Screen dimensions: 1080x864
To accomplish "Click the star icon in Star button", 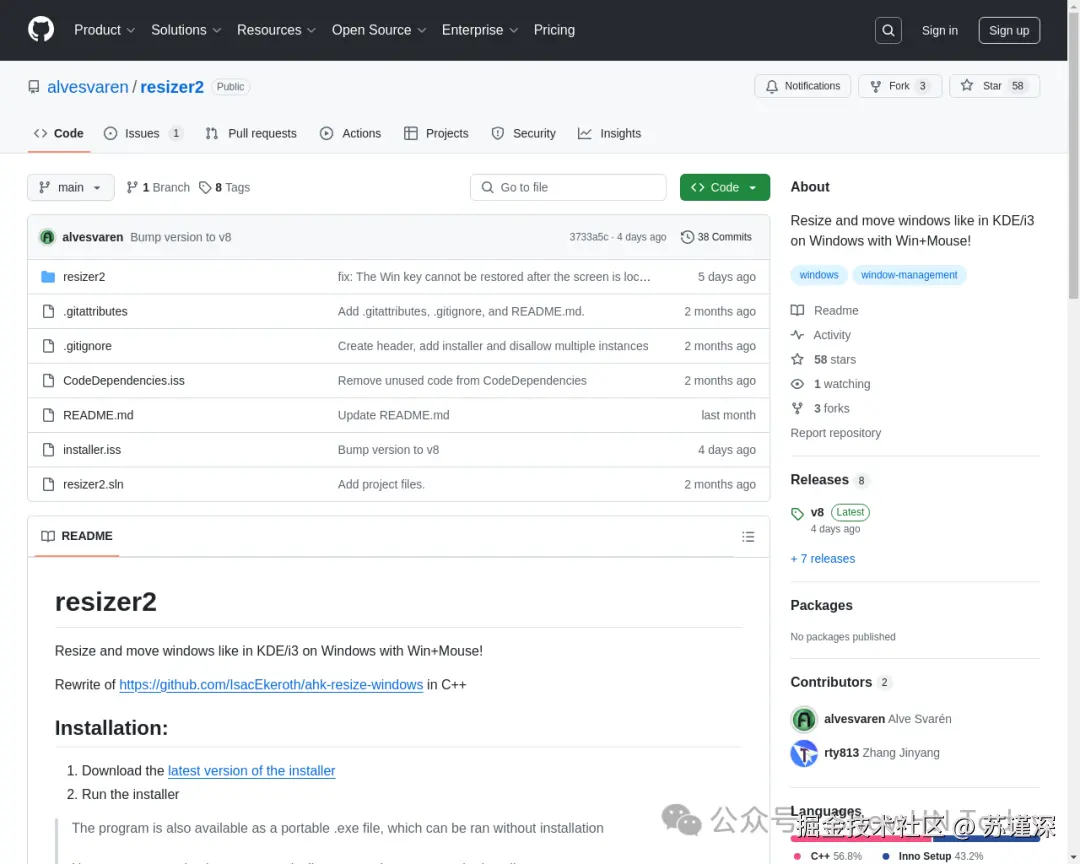I will [967, 85].
